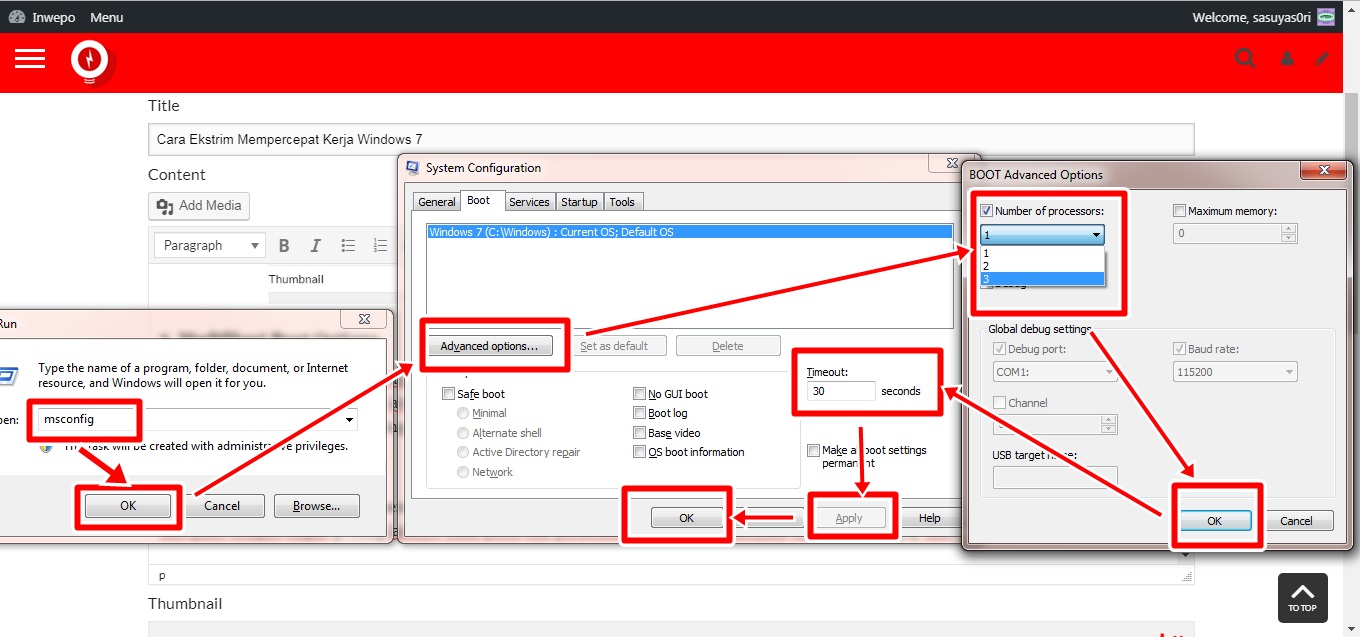The height and width of the screenshot is (637, 1360).
Task: Toggle the Number of processors checkbox
Action: coord(987,211)
